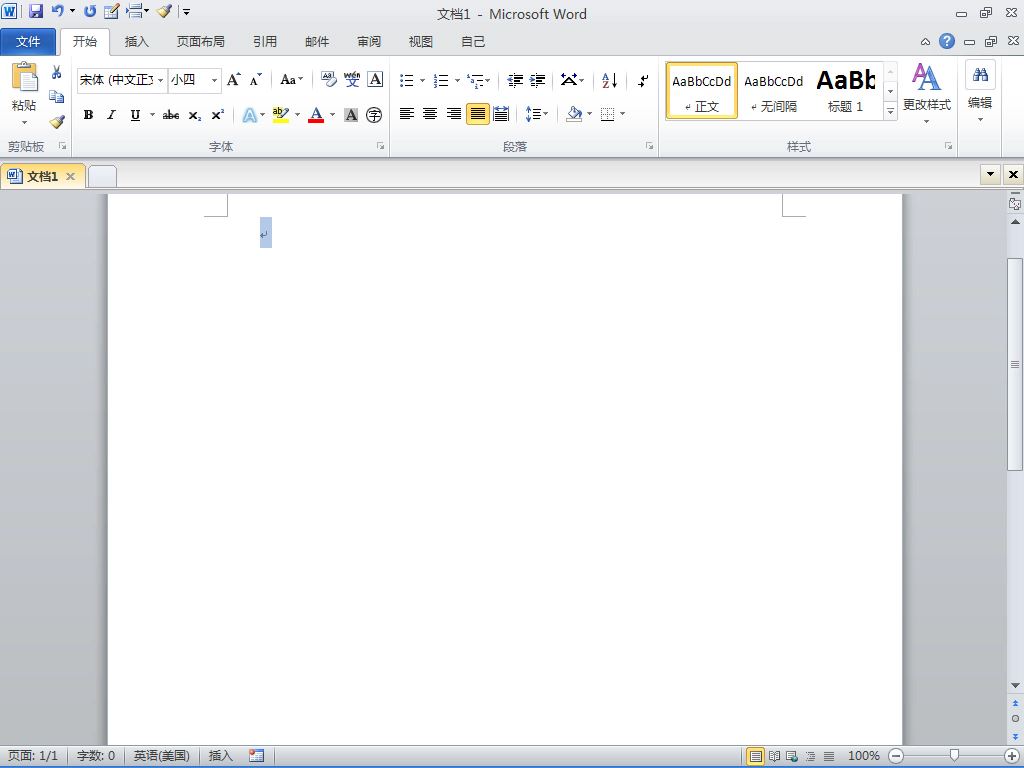1024x768 pixels.
Task: Apply the 正文 style
Action: pos(702,91)
